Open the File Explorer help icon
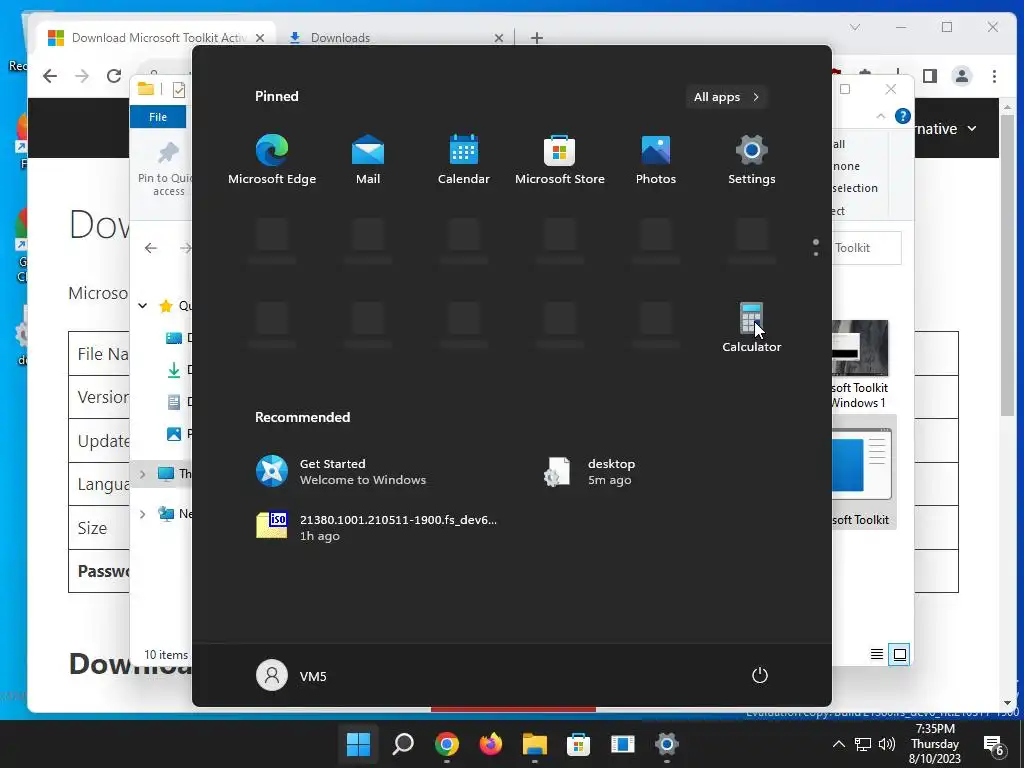 903,116
